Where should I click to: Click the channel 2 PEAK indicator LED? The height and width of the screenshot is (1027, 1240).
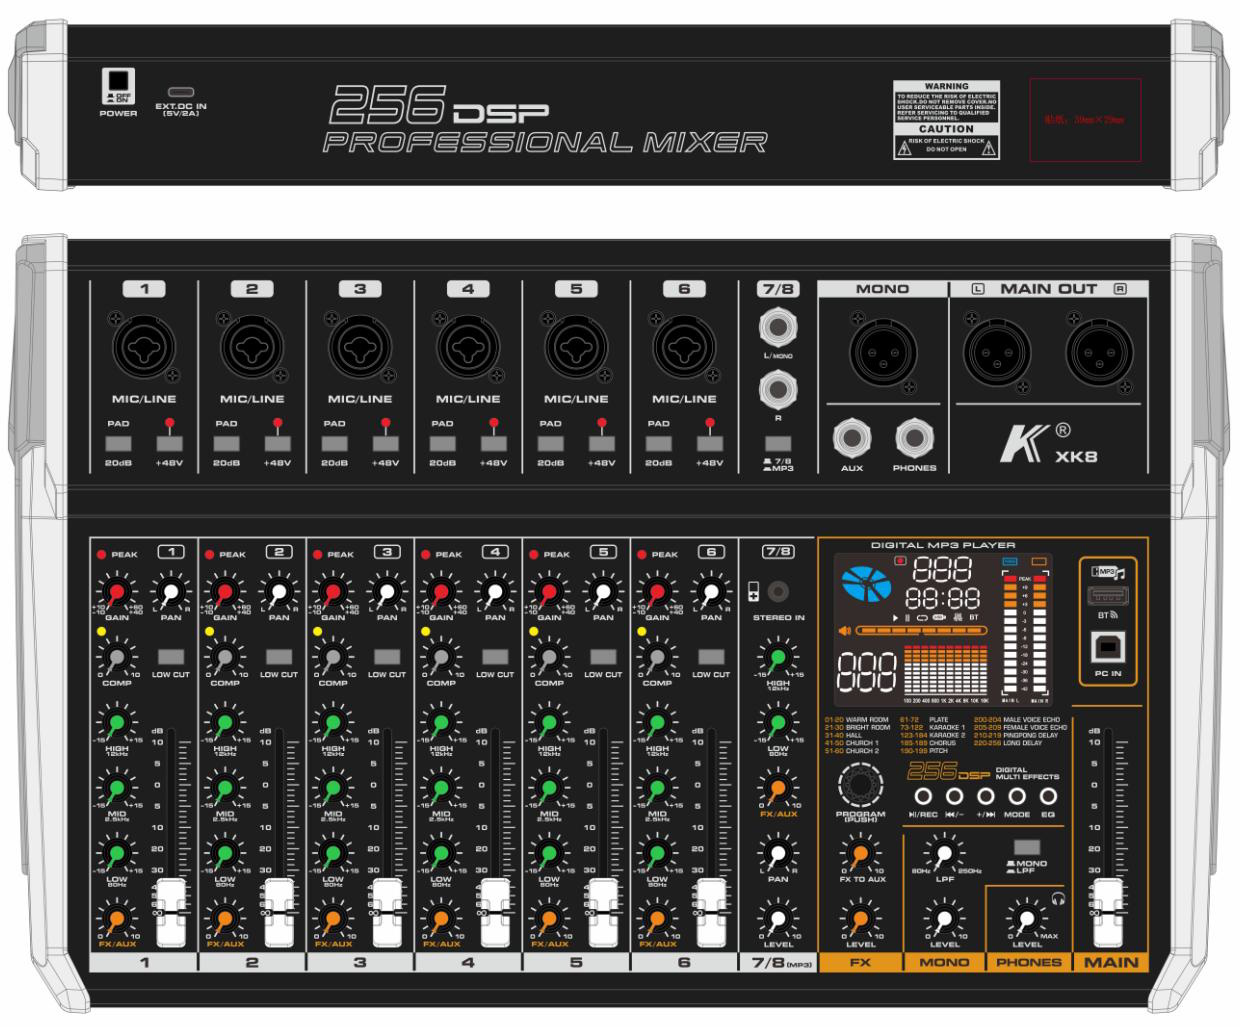pyautogui.click(x=210, y=554)
